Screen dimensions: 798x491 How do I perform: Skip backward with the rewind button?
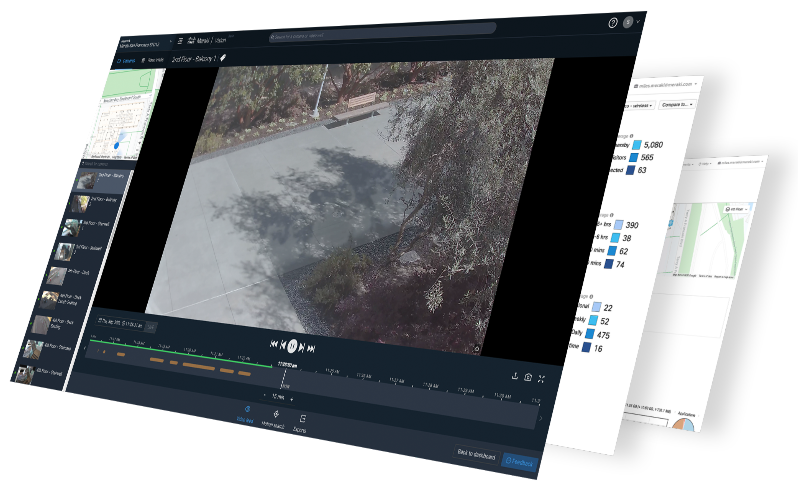pos(274,344)
